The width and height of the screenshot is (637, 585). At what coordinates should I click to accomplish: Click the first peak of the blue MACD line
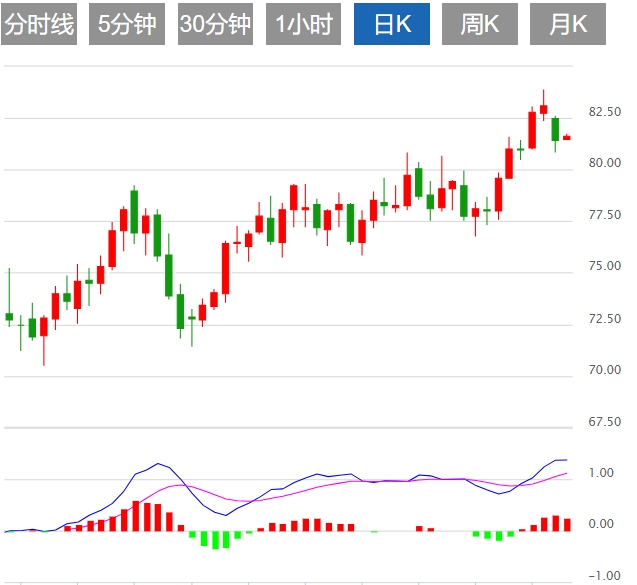(x=157, y=464)
